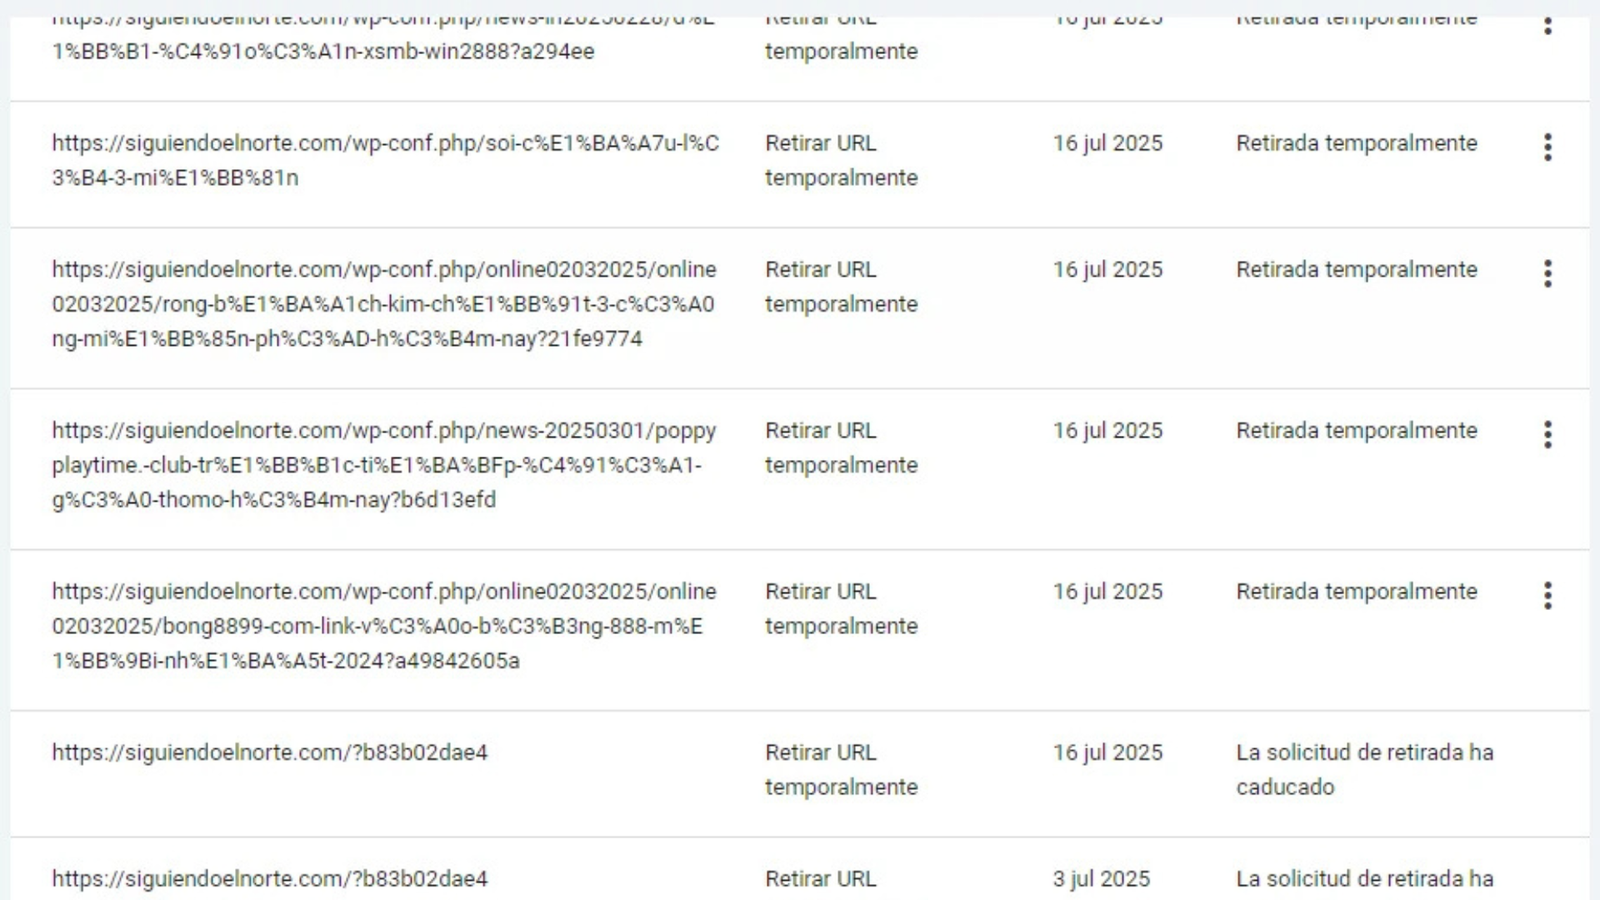Open the options menu for the soi-c URL row
The width and height of the screenshot is (1600, 900).
coord(1547,147)
